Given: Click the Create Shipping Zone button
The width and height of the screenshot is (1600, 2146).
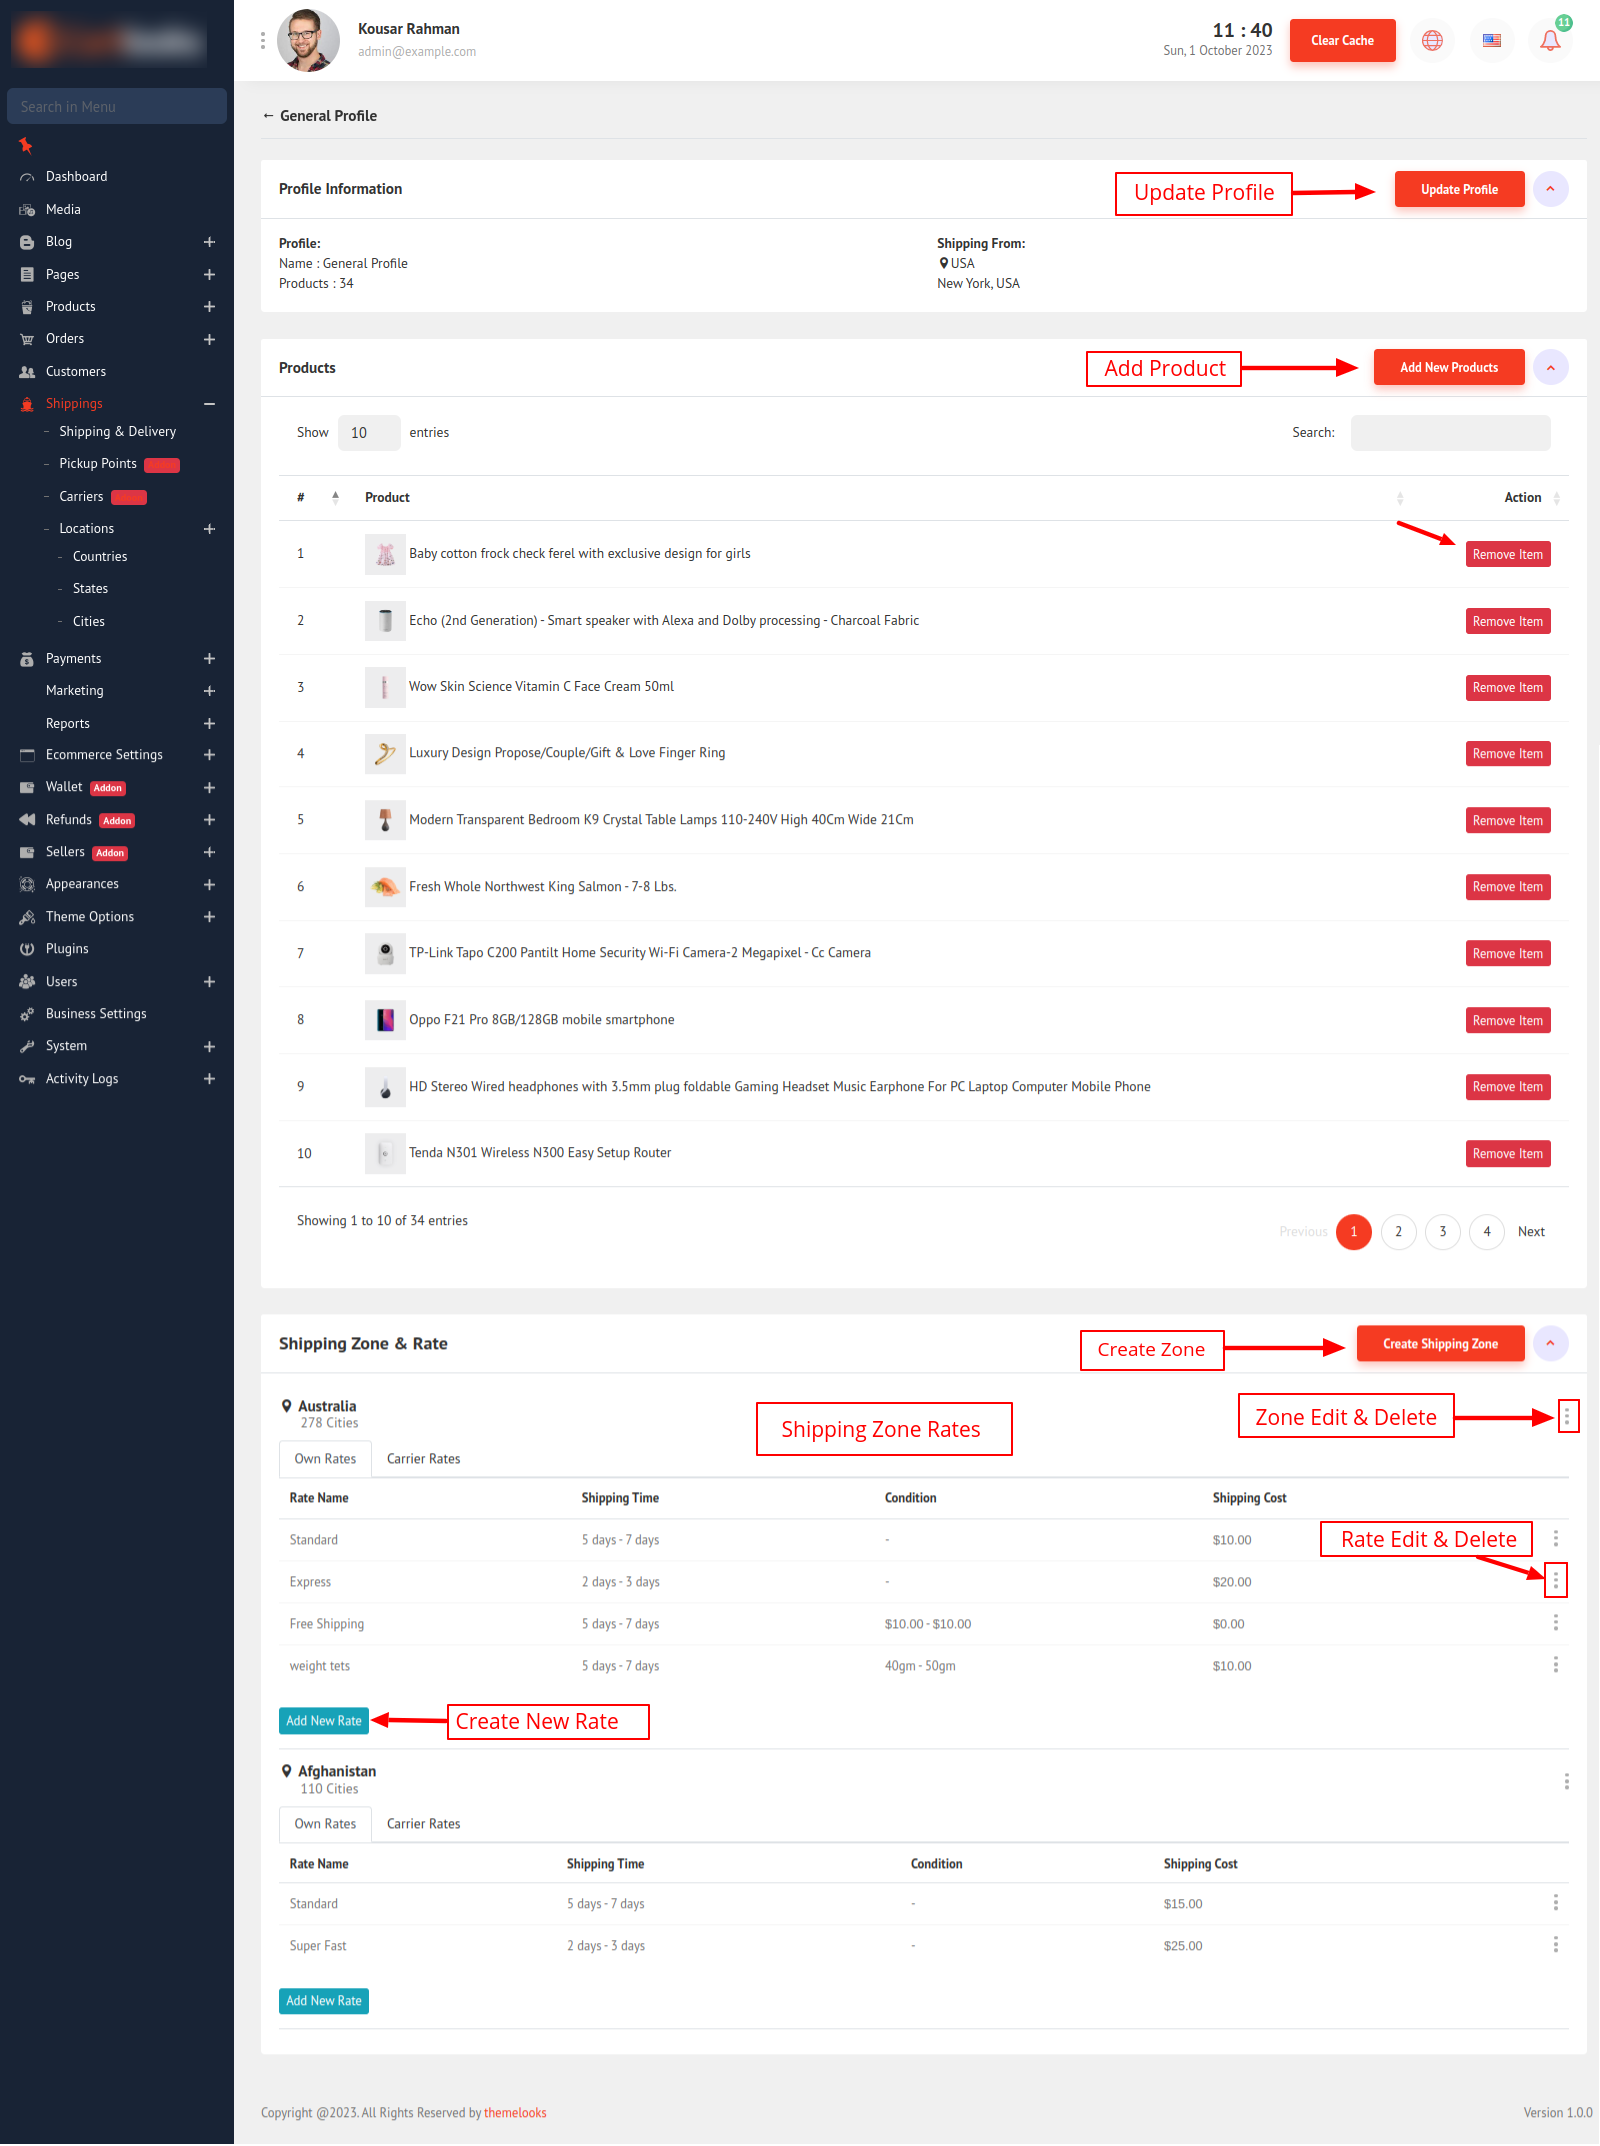Looking at the screenshot, I should (x=1440, y=1344).
